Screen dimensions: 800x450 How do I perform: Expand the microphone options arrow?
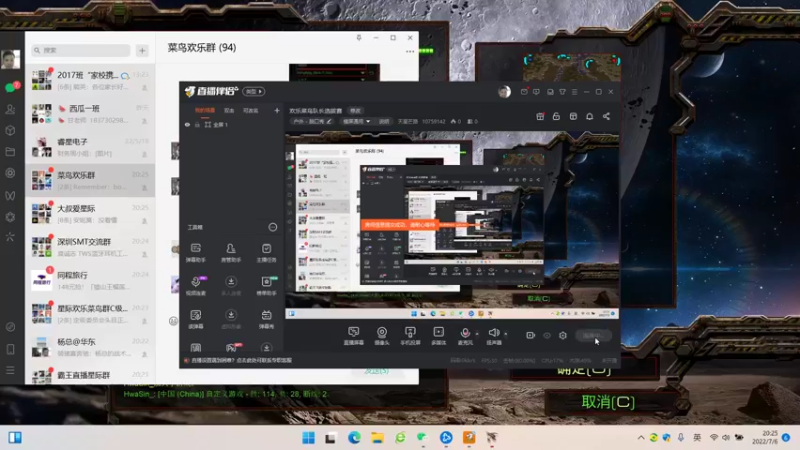477,334
